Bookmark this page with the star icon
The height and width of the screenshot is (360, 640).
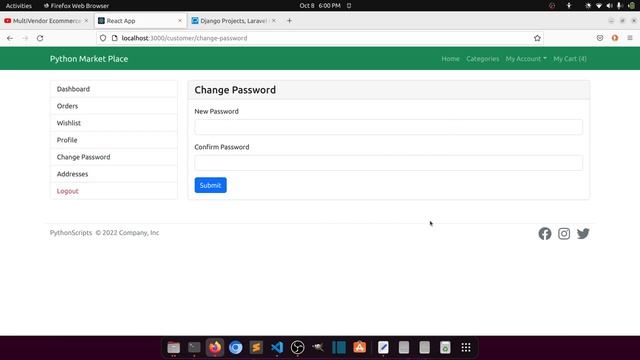click(x=537, y=38)
